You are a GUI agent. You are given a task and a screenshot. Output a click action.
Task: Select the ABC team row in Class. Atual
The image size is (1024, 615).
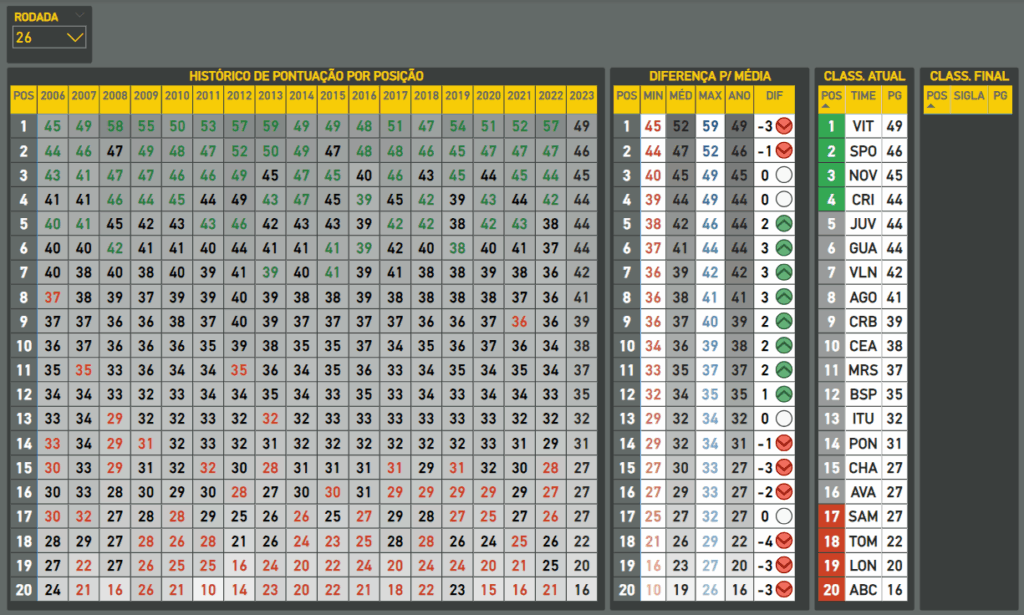862,590
